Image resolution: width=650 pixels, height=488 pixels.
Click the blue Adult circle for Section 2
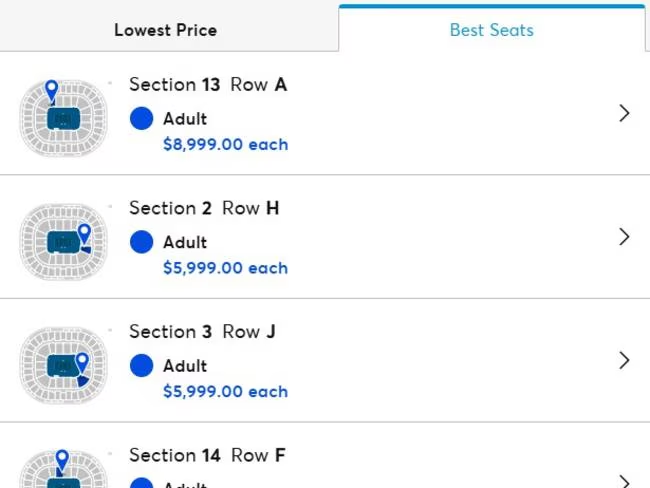(142, 242)
